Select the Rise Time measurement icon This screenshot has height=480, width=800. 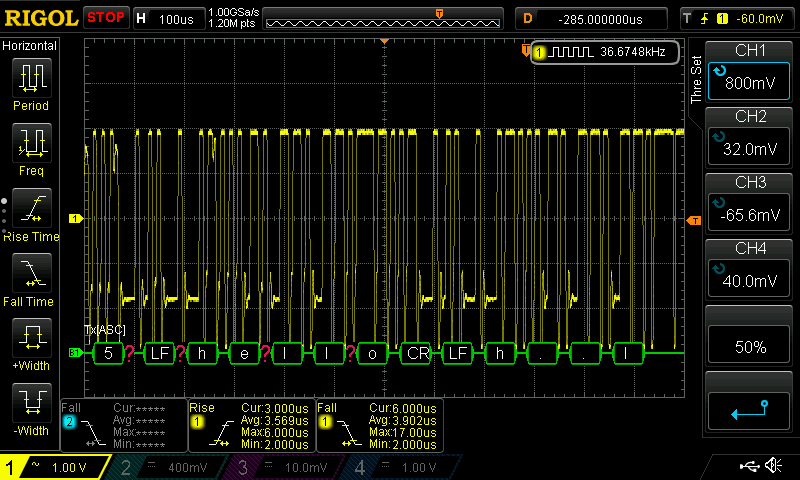point(32,208)
